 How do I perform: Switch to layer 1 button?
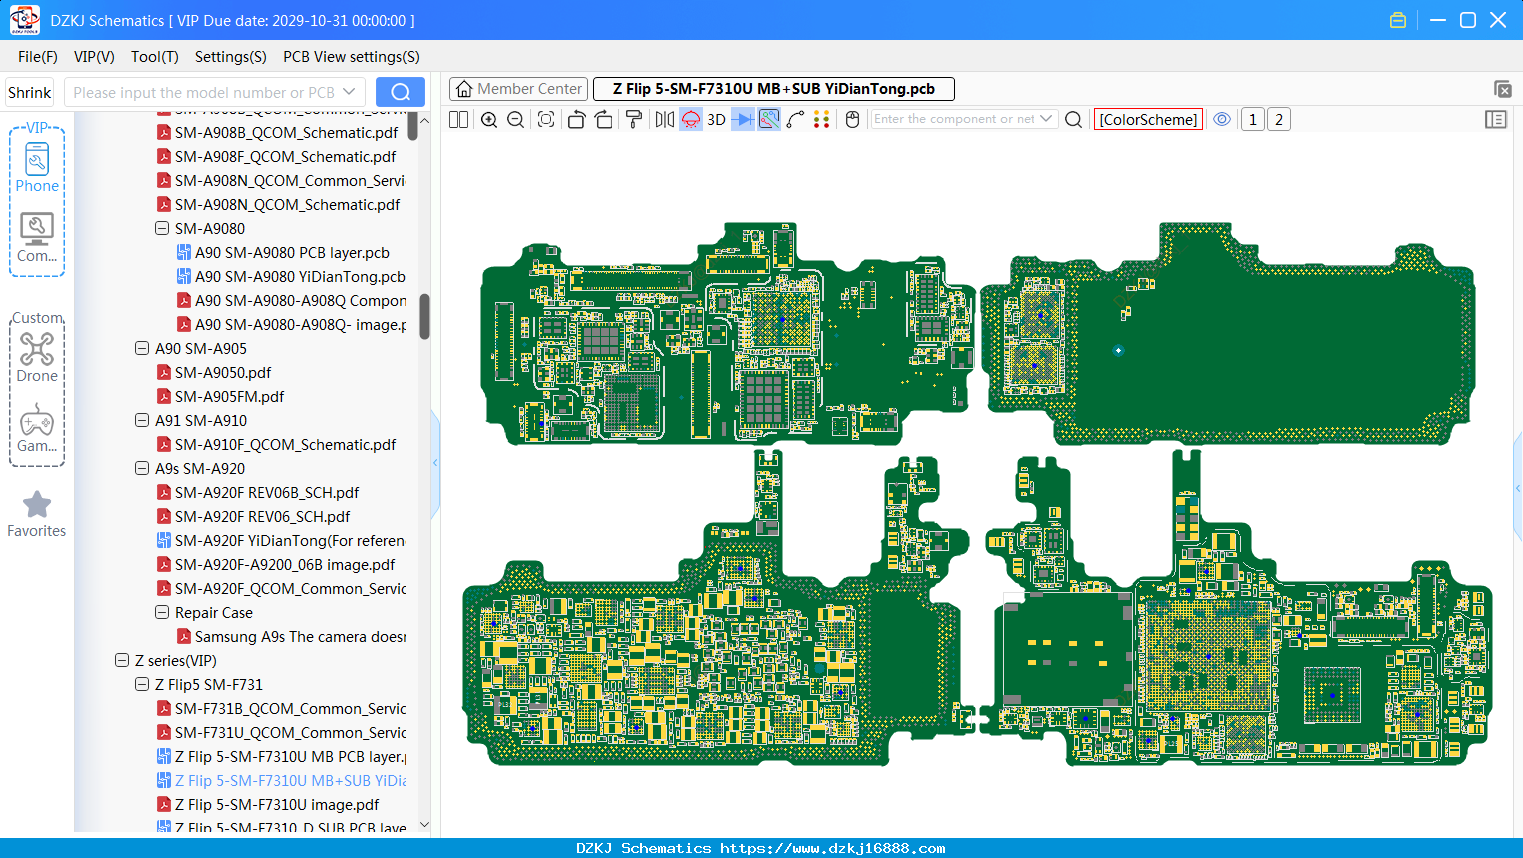coord(1252,119)
